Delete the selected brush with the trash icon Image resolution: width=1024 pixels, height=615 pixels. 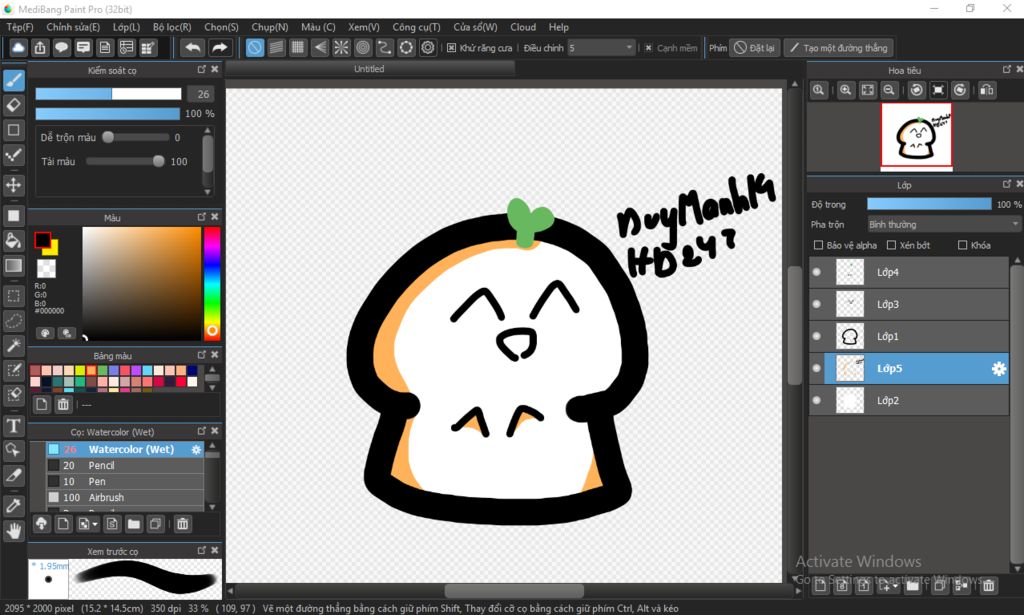183,524
